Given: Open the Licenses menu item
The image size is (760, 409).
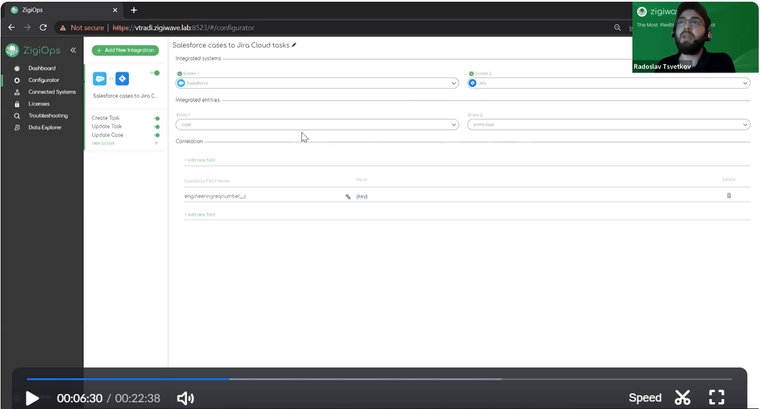Looking at the screenshot, I should click(x=39, y=104).
